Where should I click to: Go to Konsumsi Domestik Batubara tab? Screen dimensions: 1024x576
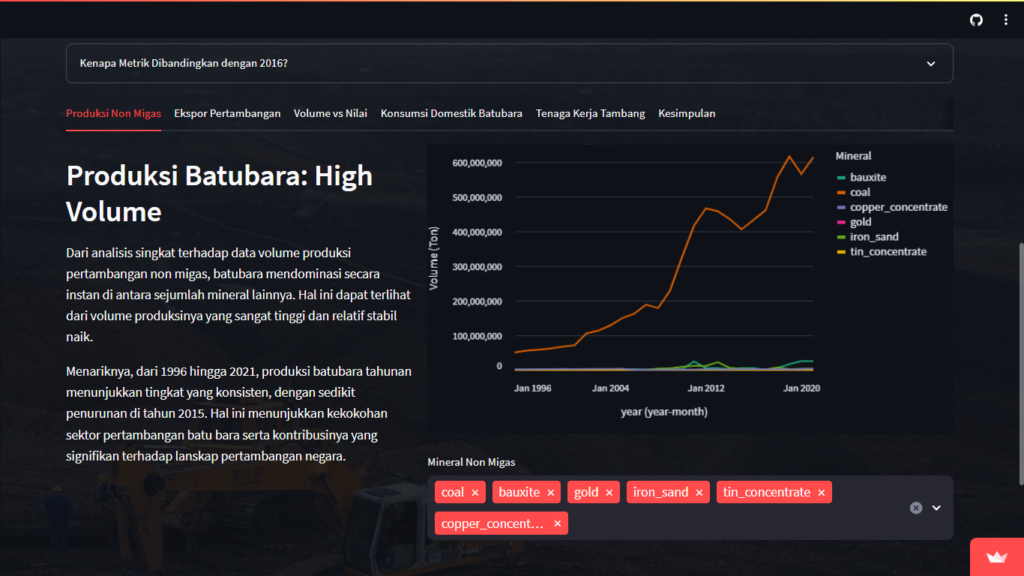[451, 114]
